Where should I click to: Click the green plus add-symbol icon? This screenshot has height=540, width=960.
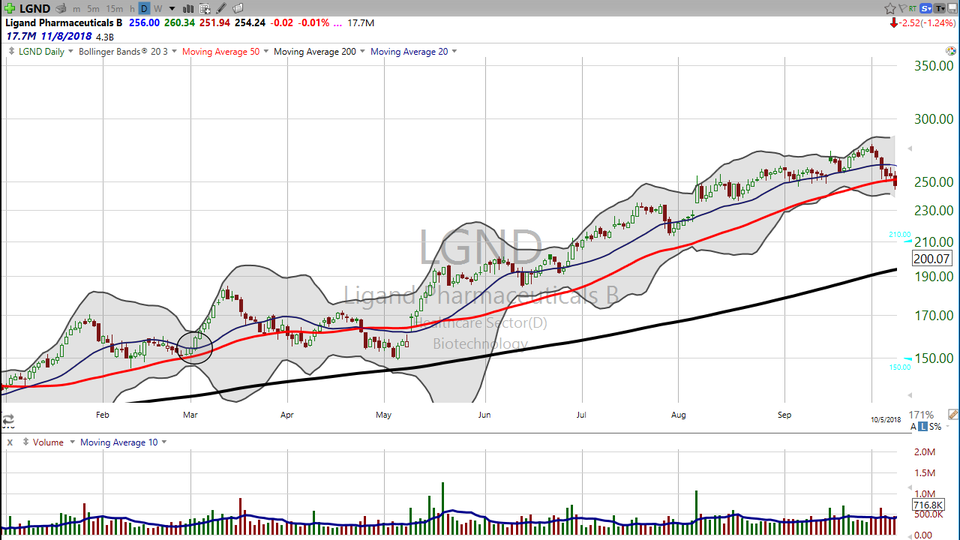click(9, 8)
